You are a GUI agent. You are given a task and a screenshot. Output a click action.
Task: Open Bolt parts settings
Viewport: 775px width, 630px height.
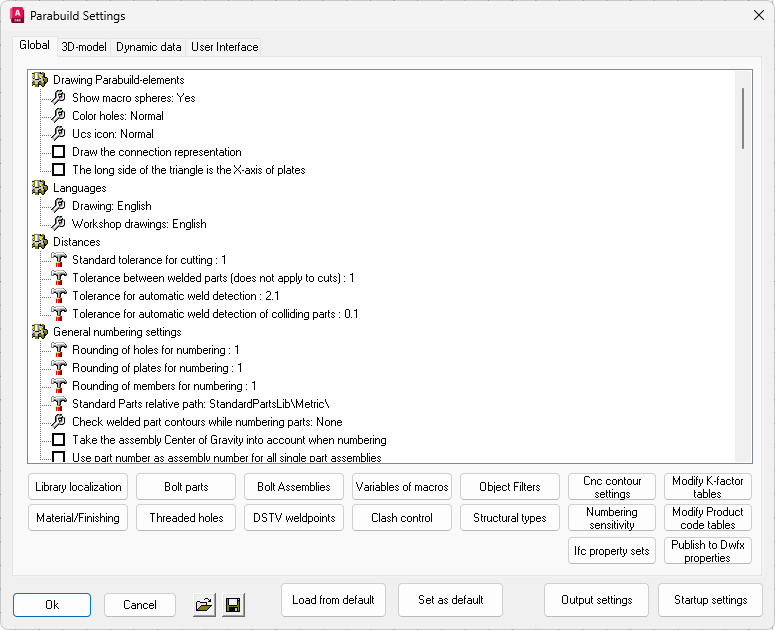[186, 487]
